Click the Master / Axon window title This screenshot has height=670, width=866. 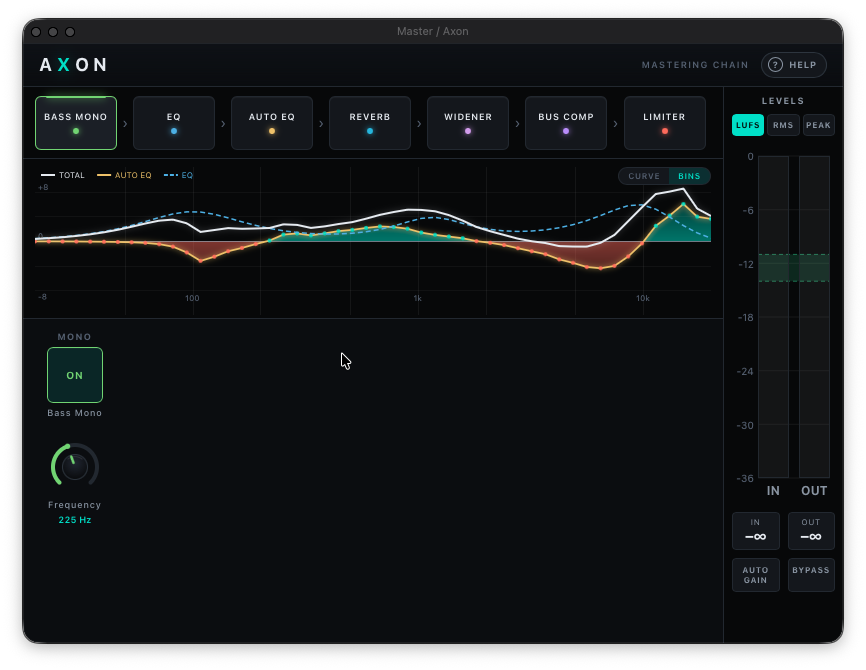pos(432,31)
